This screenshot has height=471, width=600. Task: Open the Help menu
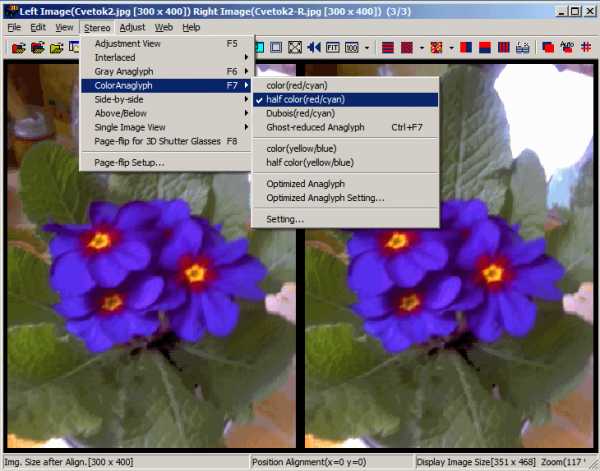pyautogui.click(x=191, y=28)
